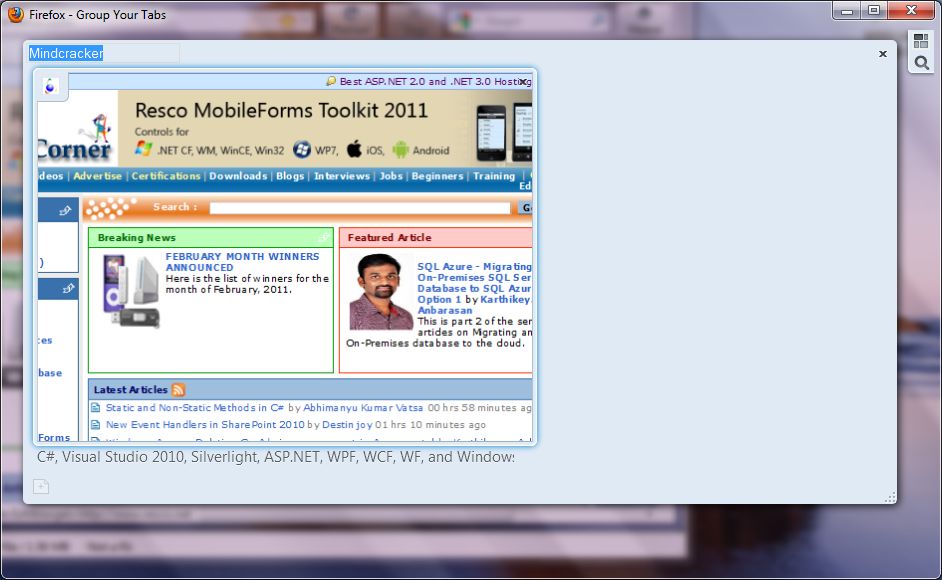Click the Interviews navigation link
942x580 pixels.
(x=342, y=176)
